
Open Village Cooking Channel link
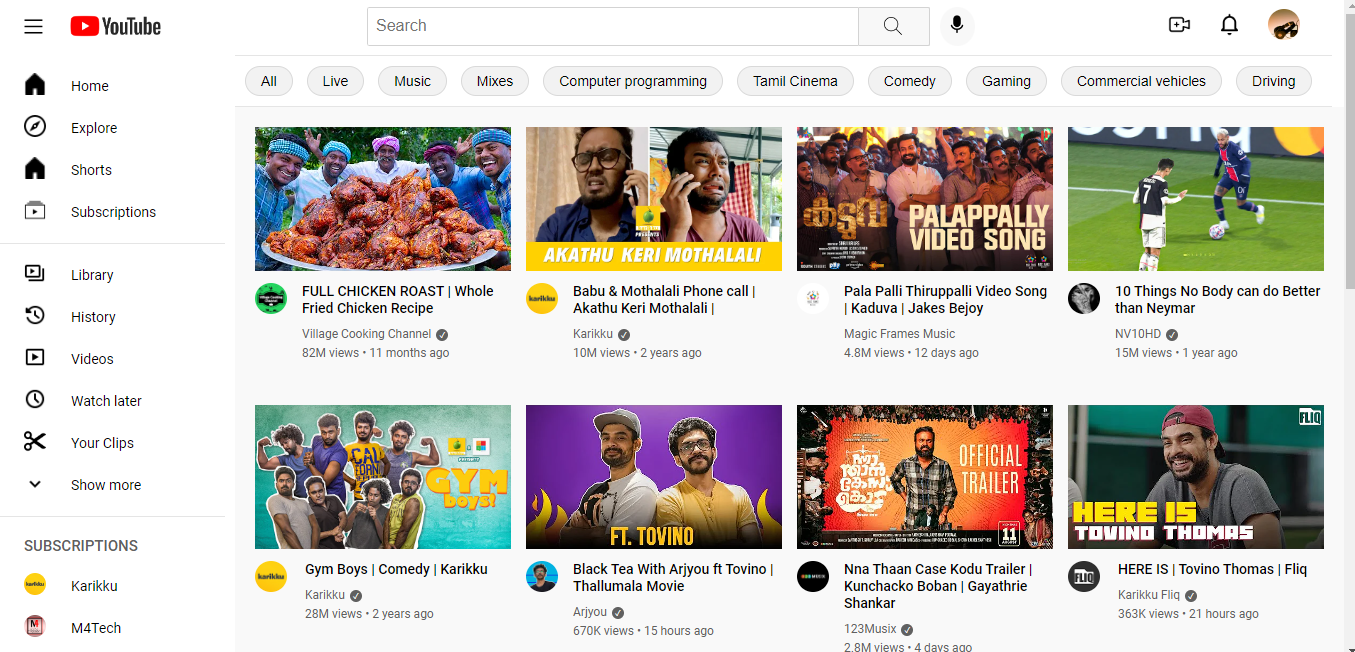(x=366, y=334)
